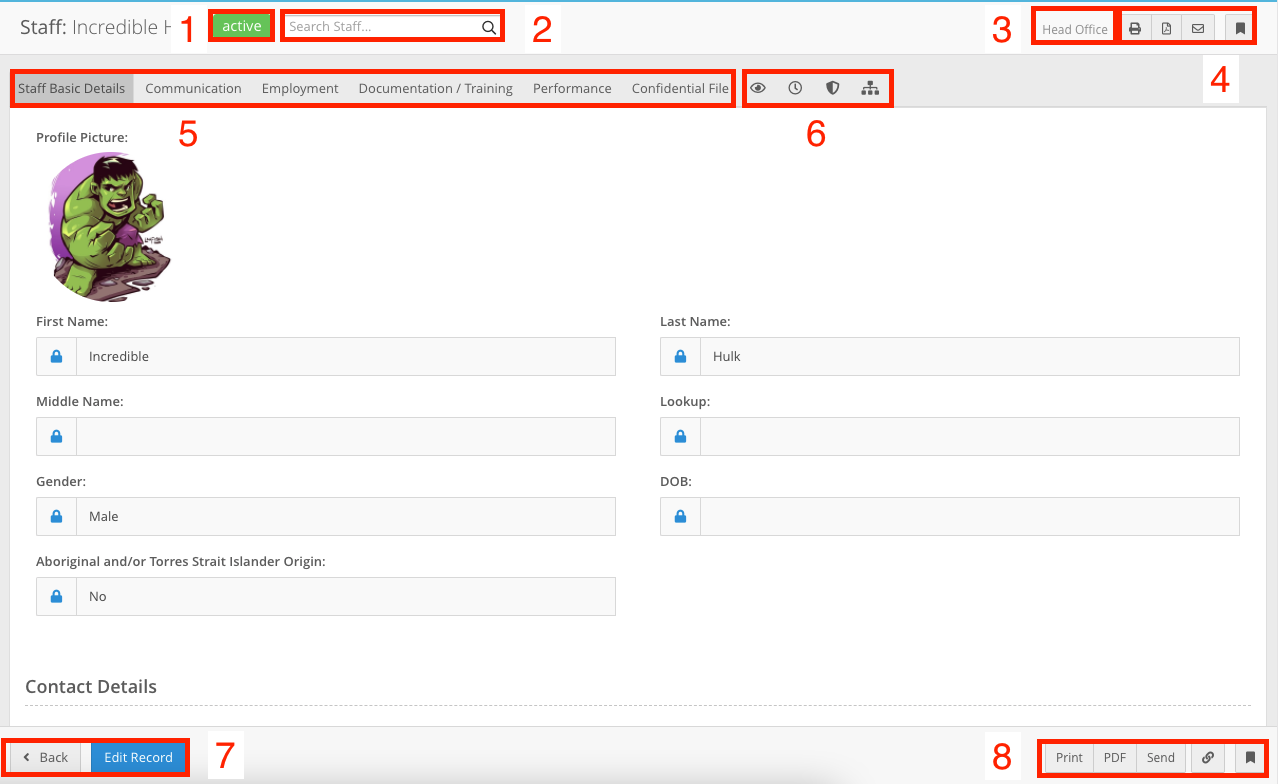The width and height of the screenshot is (1278, 784).
Task: Open the Performance tab
Action: pyautogui.click(x=572, y=88)
